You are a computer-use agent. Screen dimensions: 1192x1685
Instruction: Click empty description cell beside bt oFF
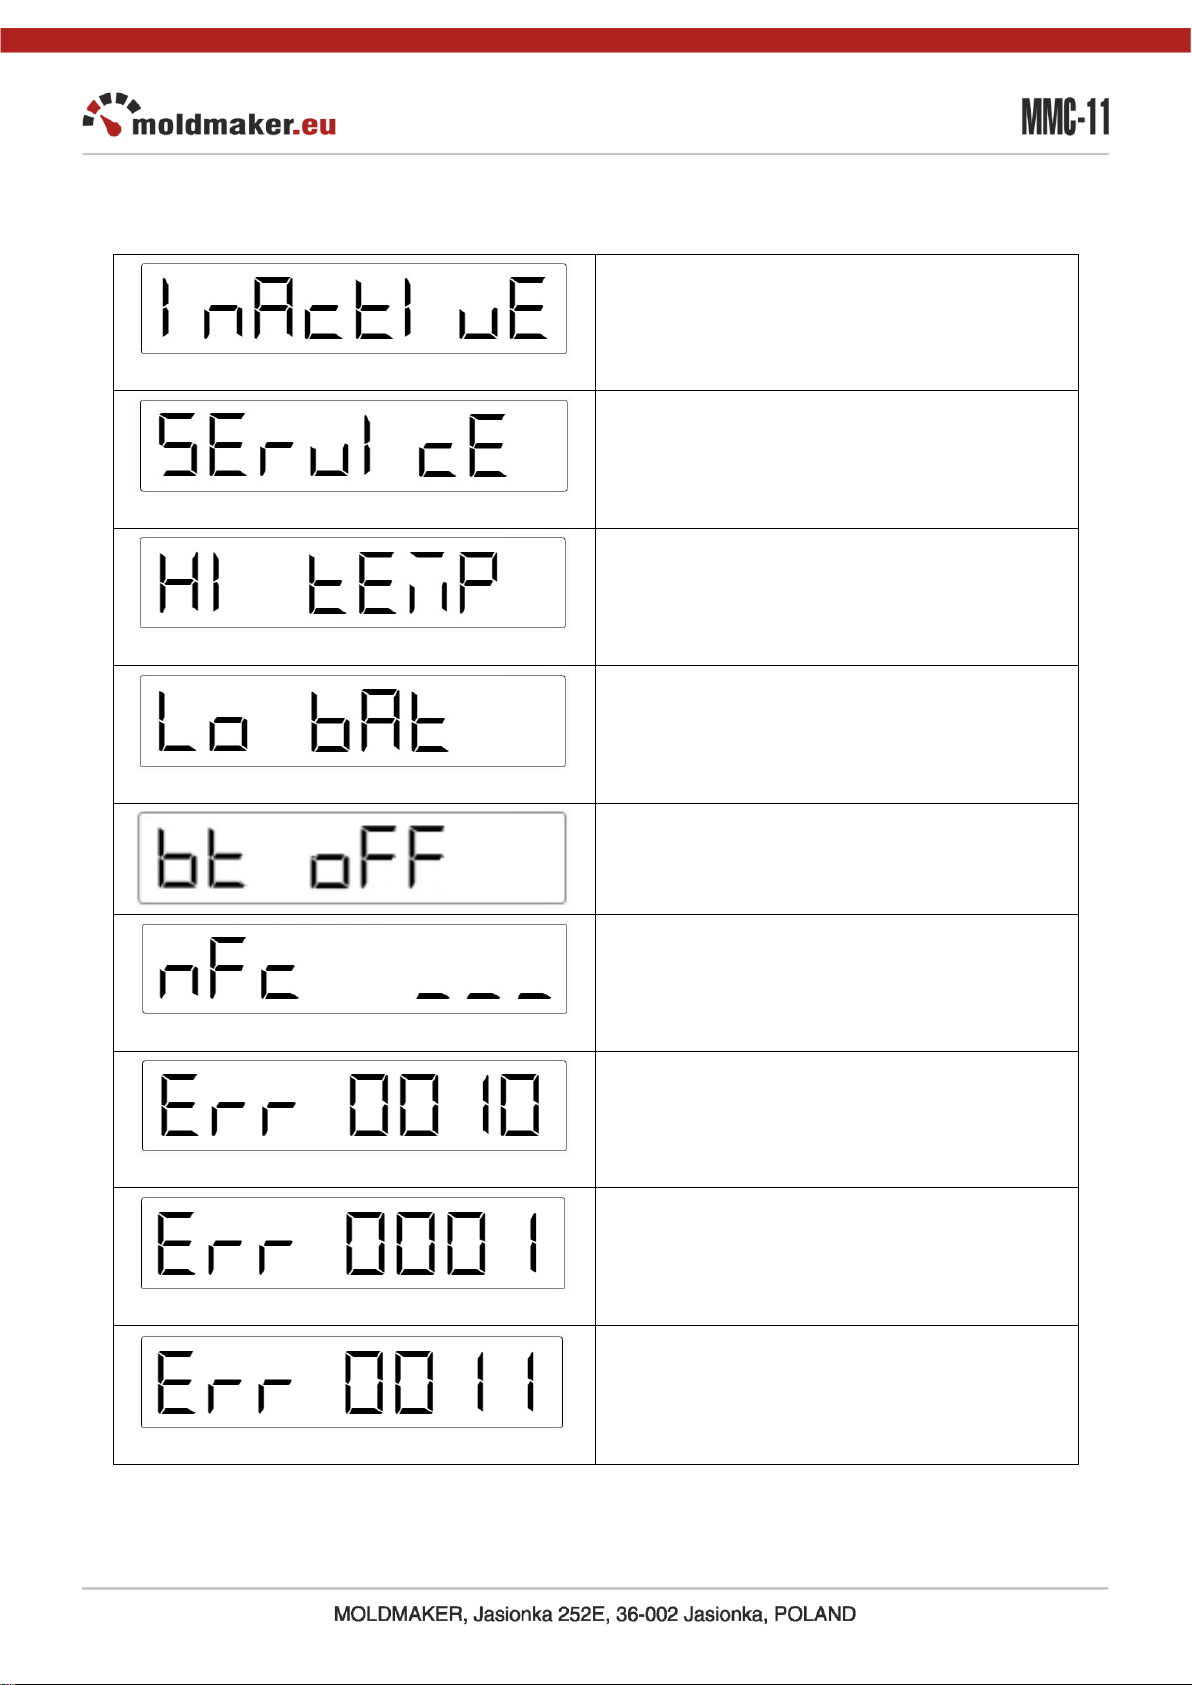tap(837, 859)
